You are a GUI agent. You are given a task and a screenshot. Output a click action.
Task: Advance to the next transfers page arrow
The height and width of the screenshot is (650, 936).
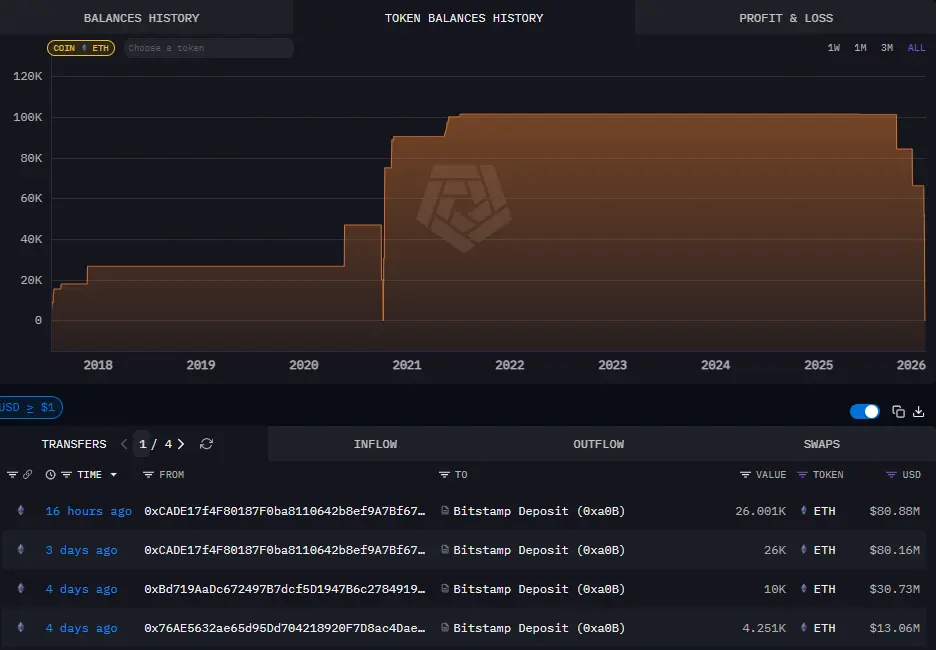tap(180, 443)
